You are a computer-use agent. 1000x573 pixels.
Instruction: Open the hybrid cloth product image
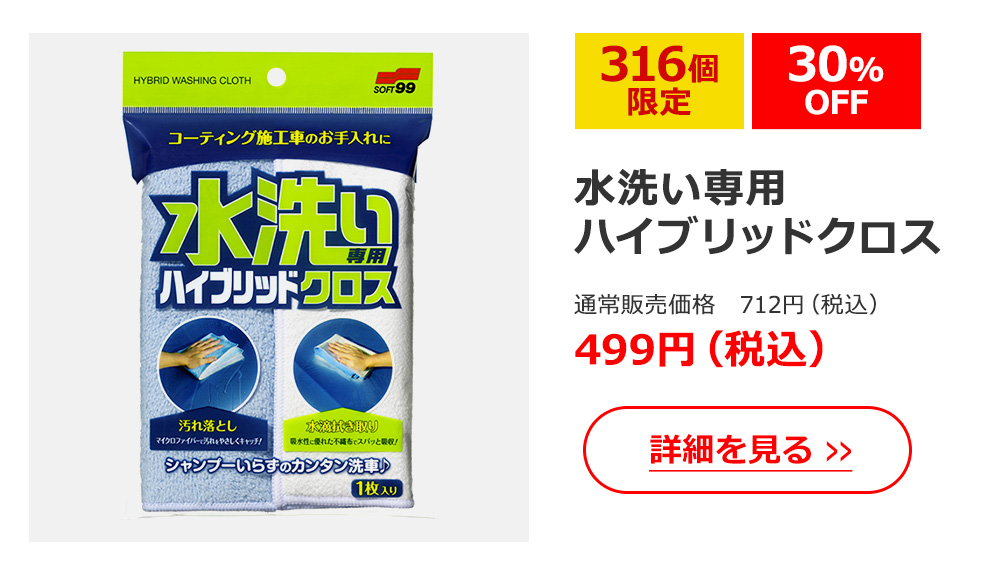(x=279, y=287)
